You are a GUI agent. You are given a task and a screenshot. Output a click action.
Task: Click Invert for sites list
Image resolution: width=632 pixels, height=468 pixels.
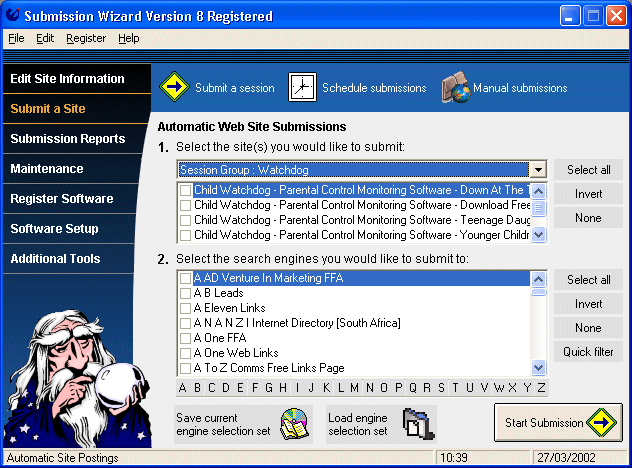[x=588, y=194]
